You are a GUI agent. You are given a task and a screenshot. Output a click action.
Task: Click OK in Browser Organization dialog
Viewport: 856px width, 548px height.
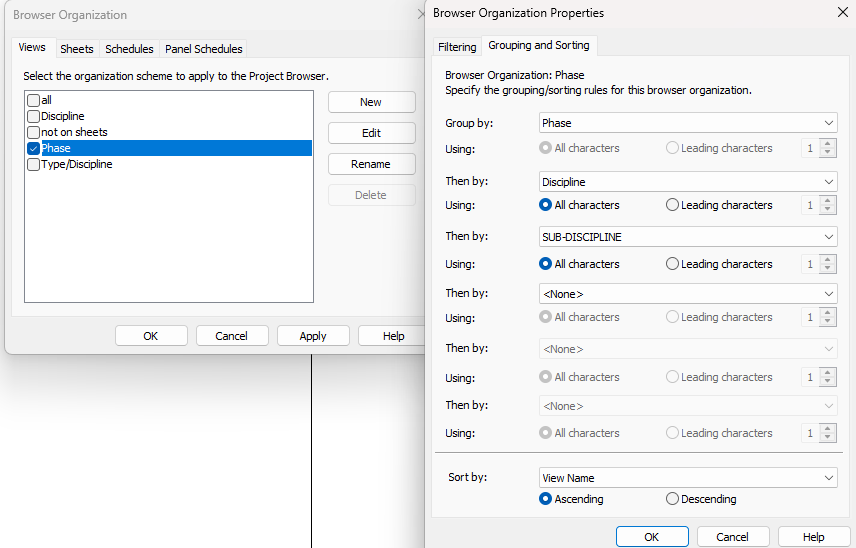[151, 336]
